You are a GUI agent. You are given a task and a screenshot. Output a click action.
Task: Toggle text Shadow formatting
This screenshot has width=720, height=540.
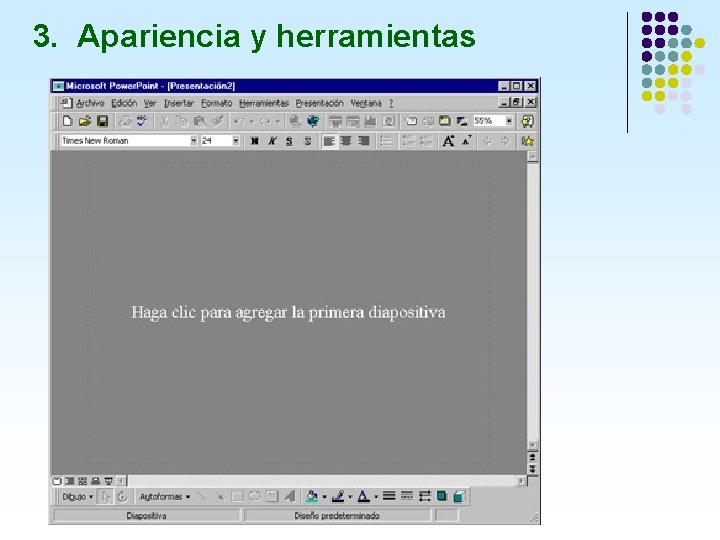[x=308, y=141]
